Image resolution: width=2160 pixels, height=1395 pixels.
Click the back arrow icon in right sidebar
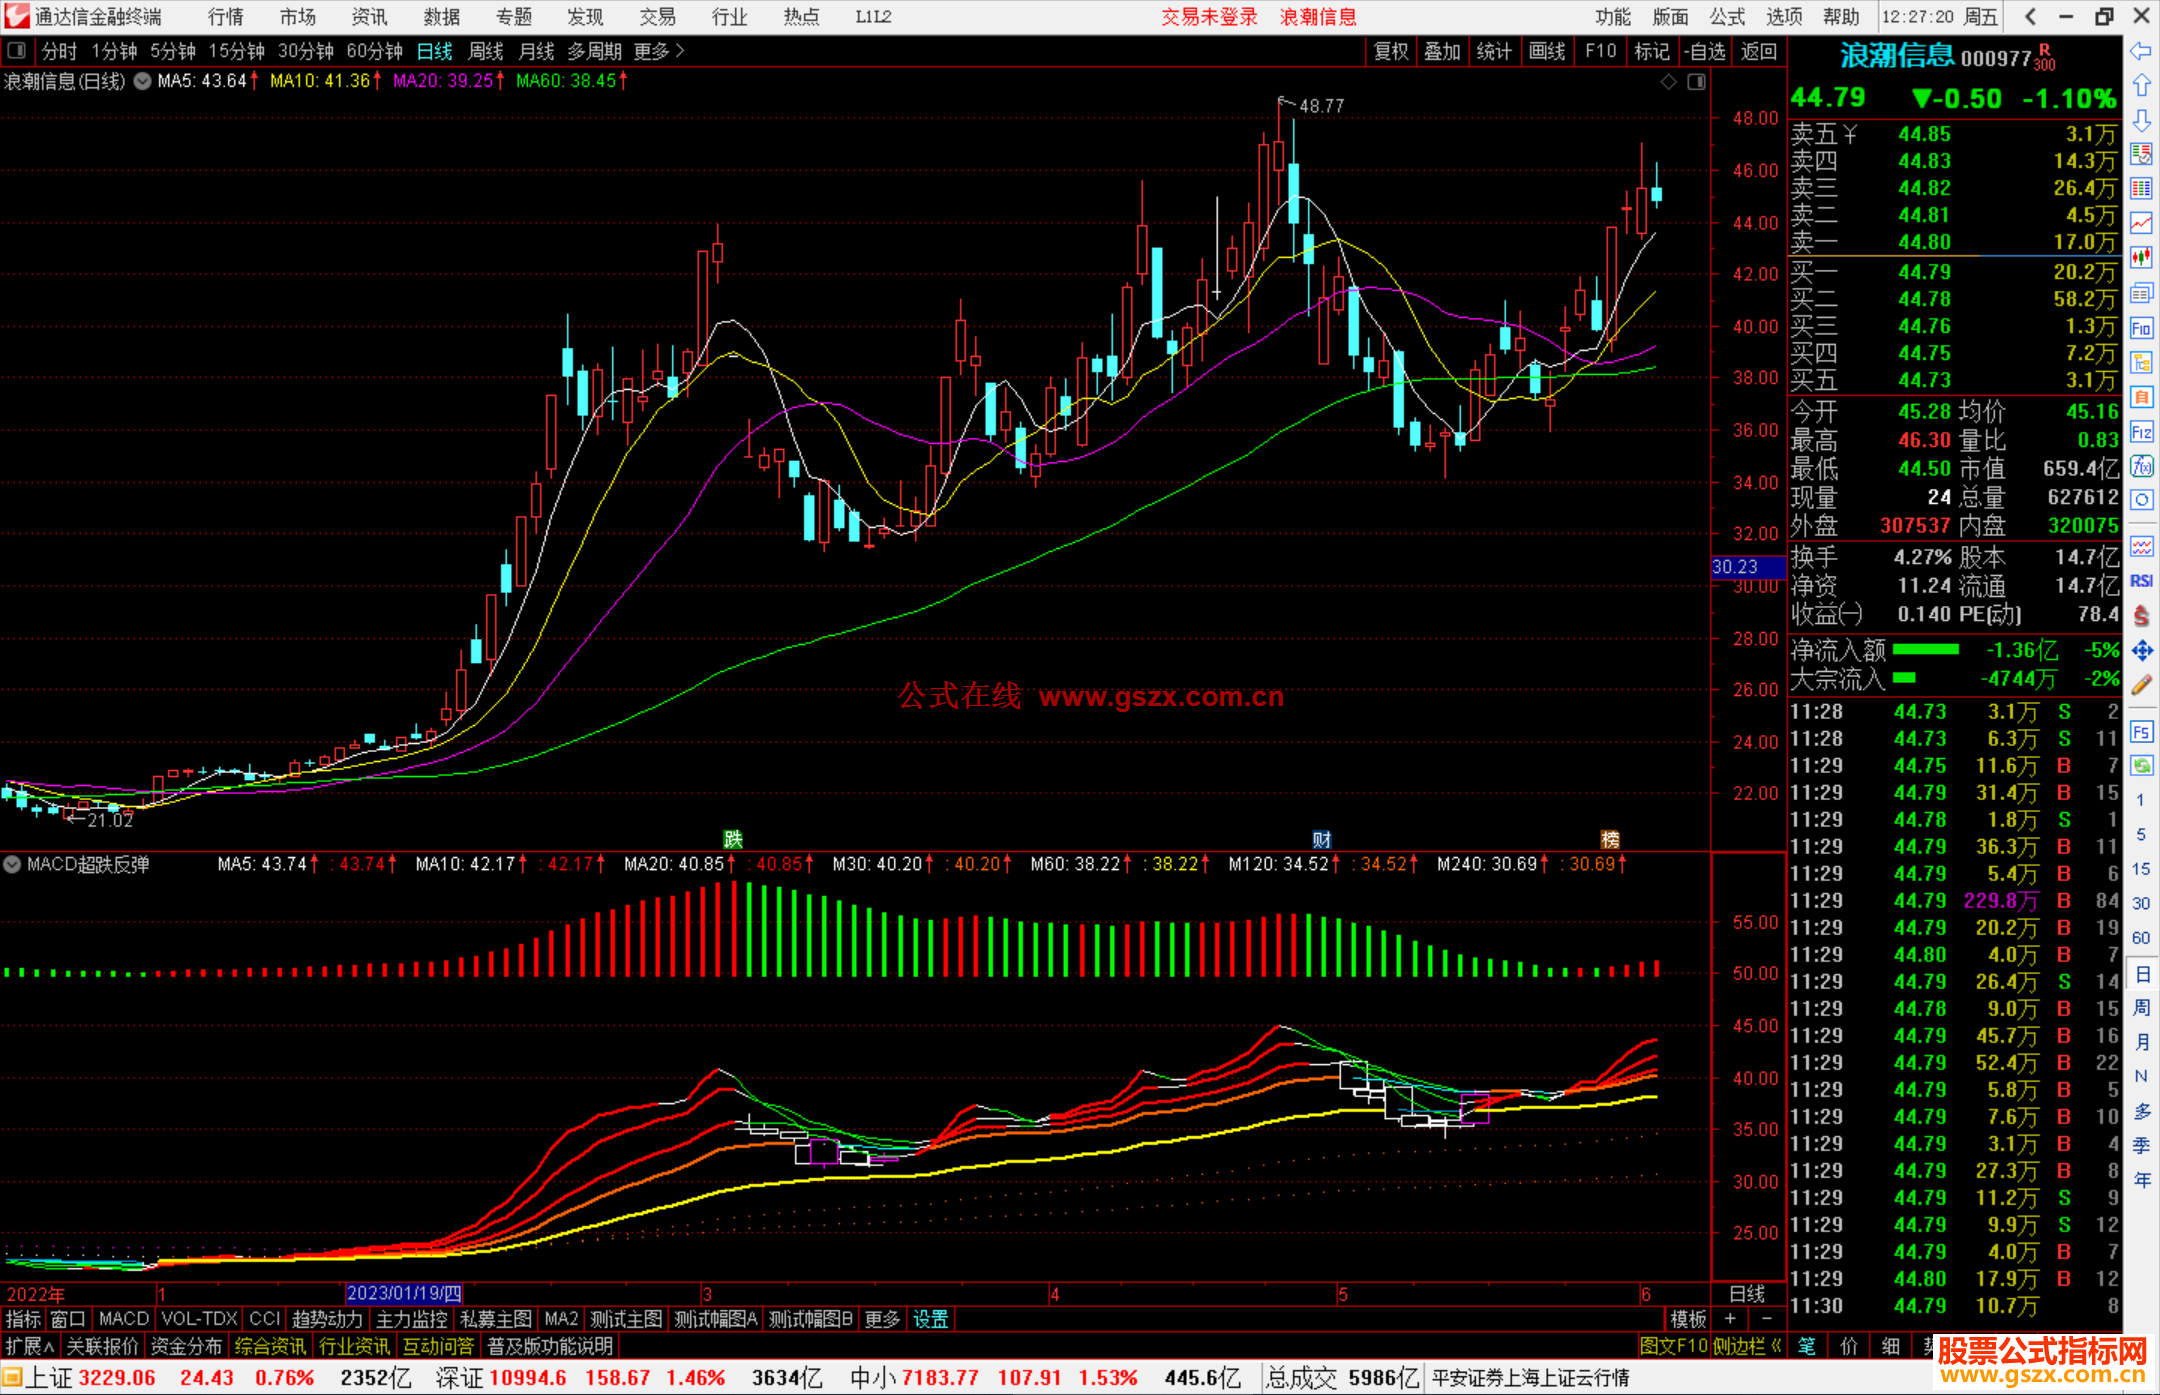coord(2141,51)
